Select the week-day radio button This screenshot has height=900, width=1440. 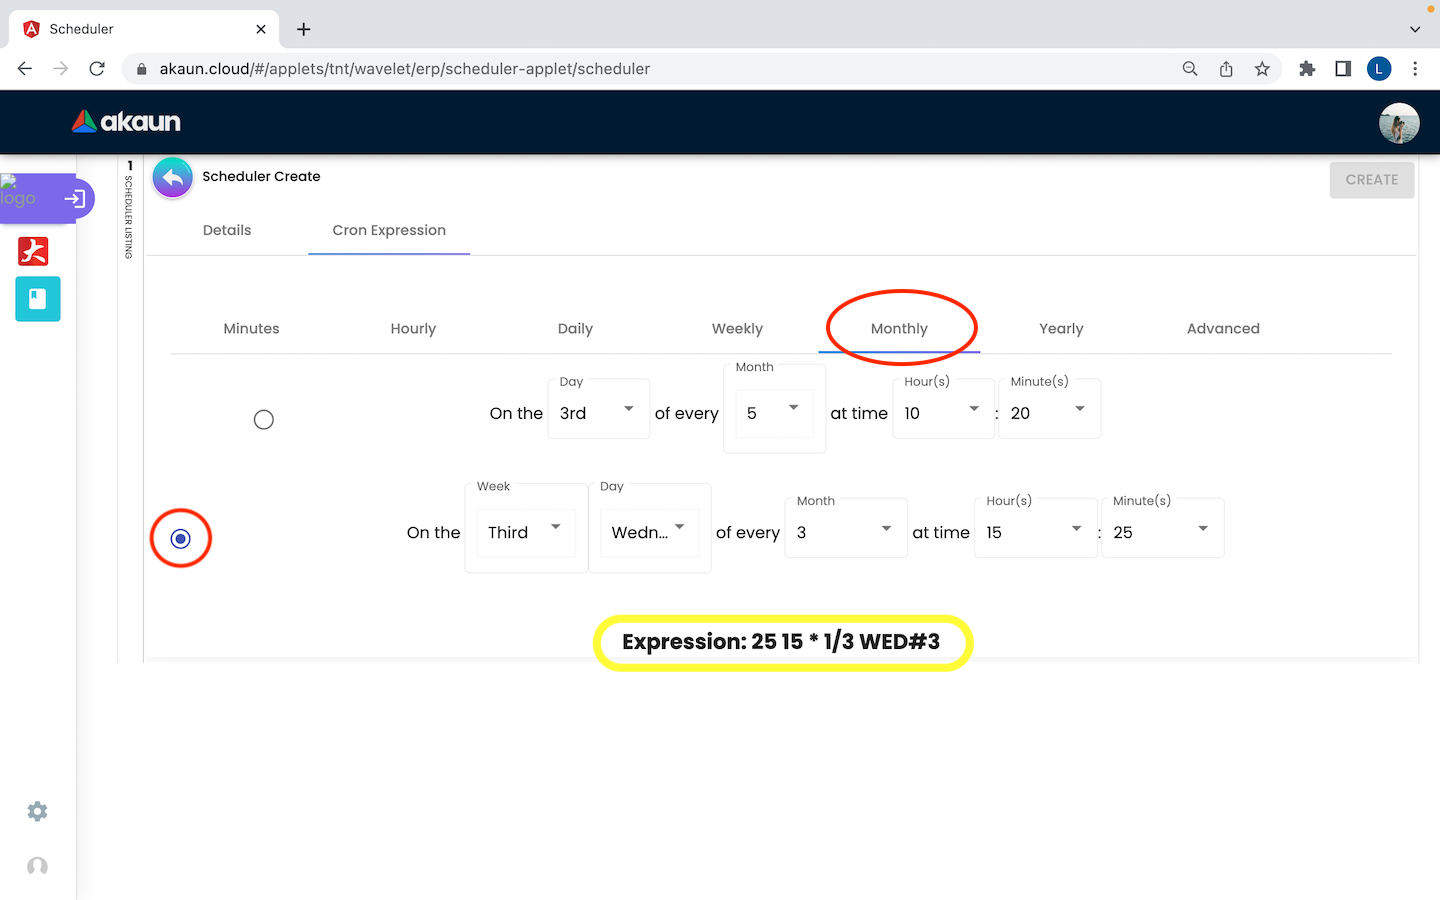(181, 539)
